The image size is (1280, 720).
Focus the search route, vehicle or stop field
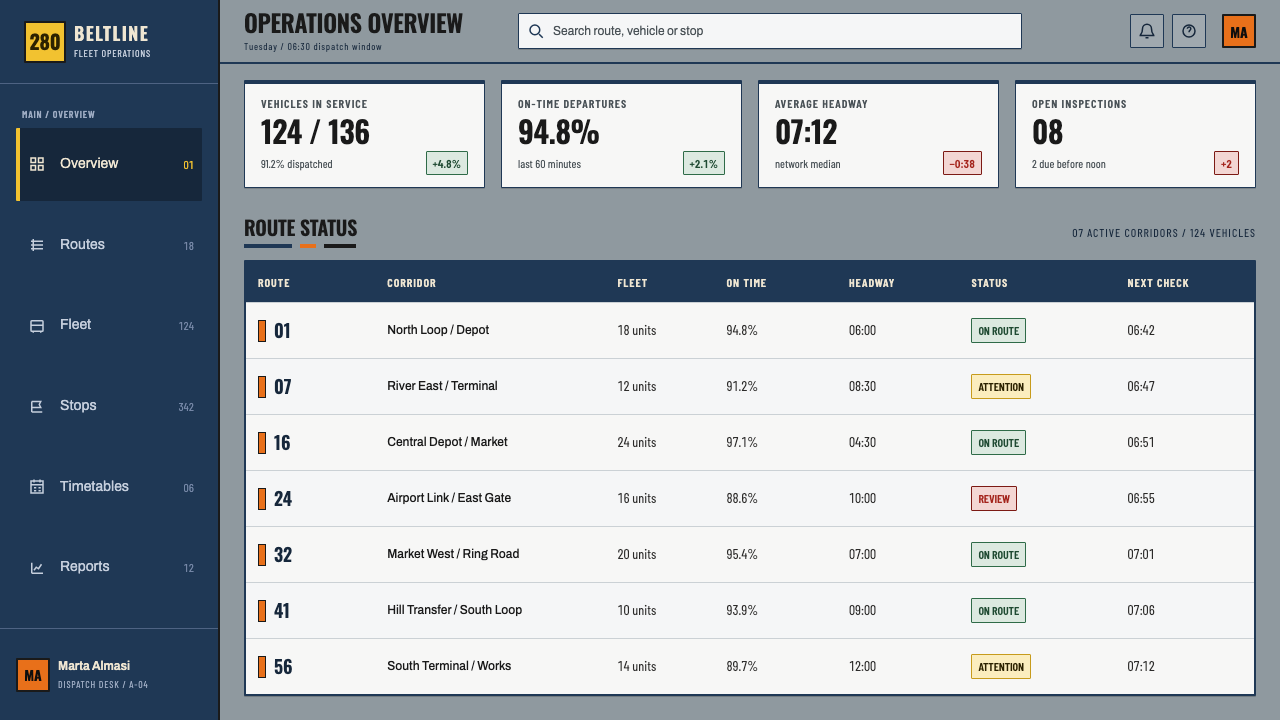click(x=770, y=31)
